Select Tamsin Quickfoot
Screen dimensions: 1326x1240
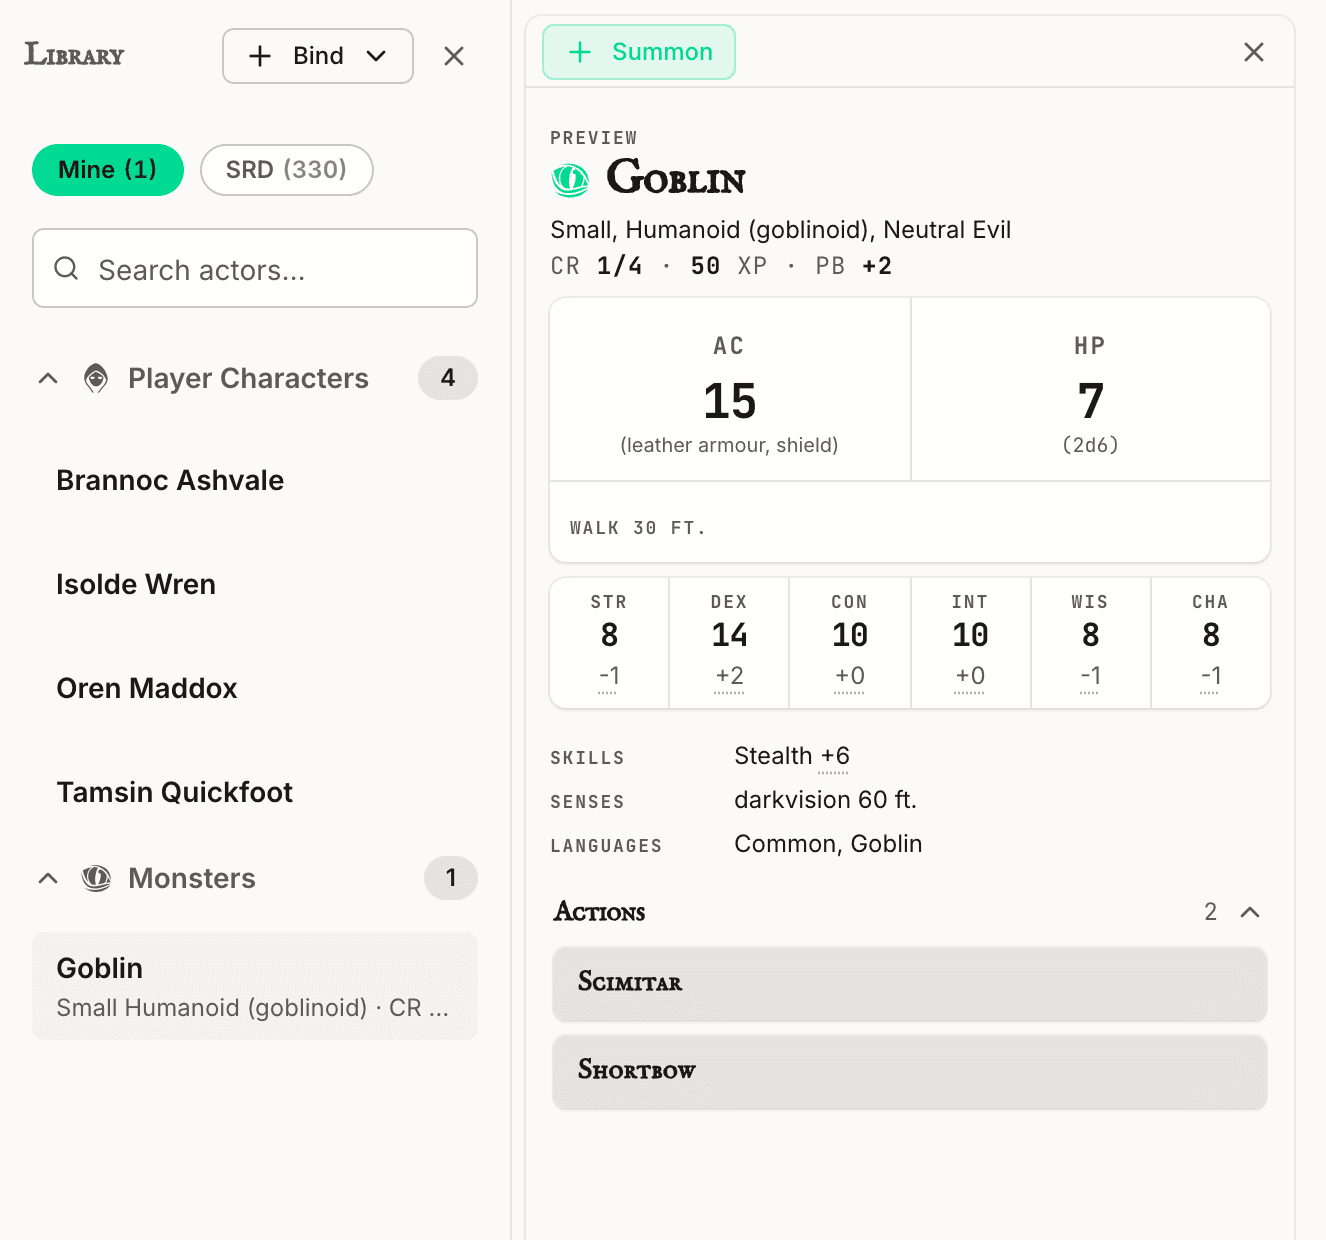pos(255,793)
